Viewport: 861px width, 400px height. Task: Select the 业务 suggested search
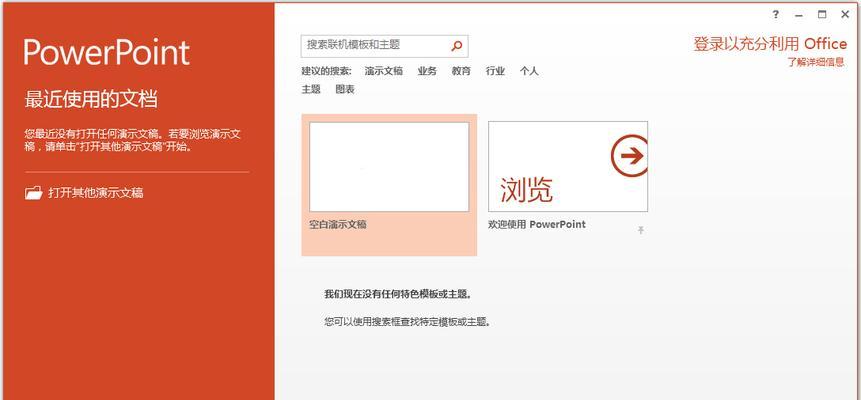[427, 71]
